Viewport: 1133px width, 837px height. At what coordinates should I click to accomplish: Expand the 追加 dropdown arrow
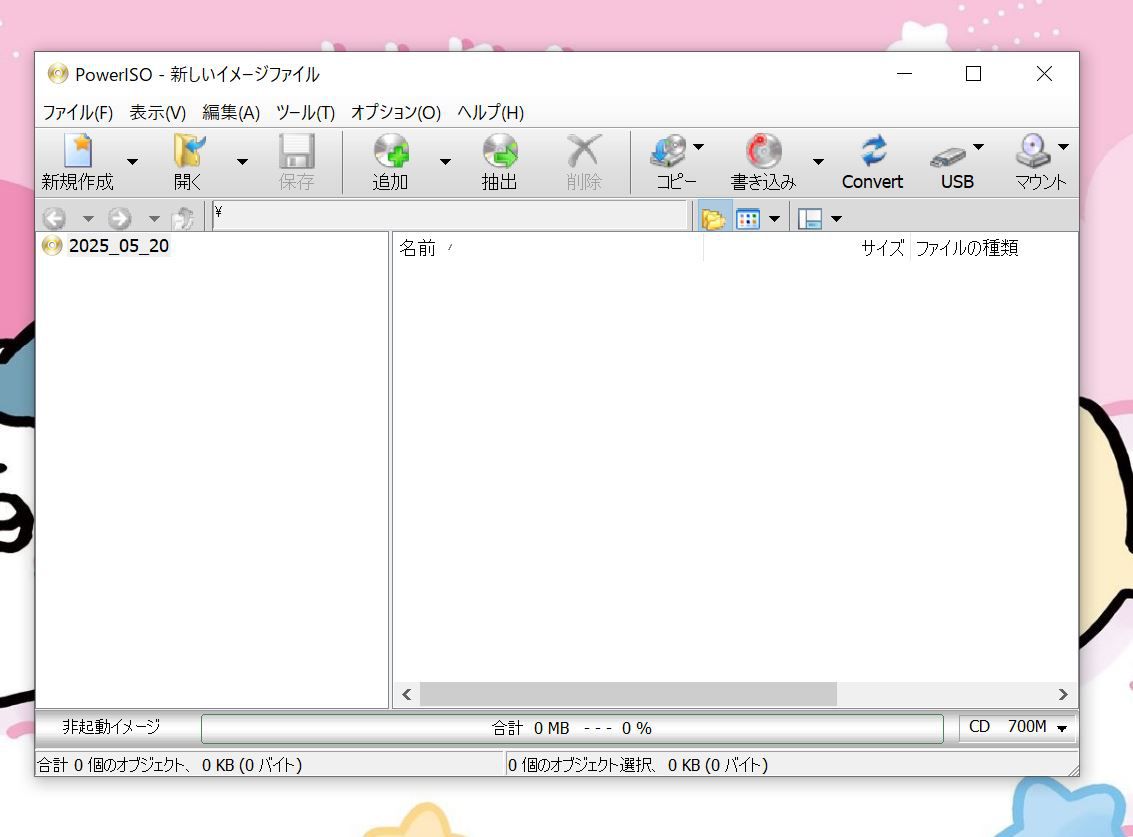pyautogui.click(x=445, y=162)
